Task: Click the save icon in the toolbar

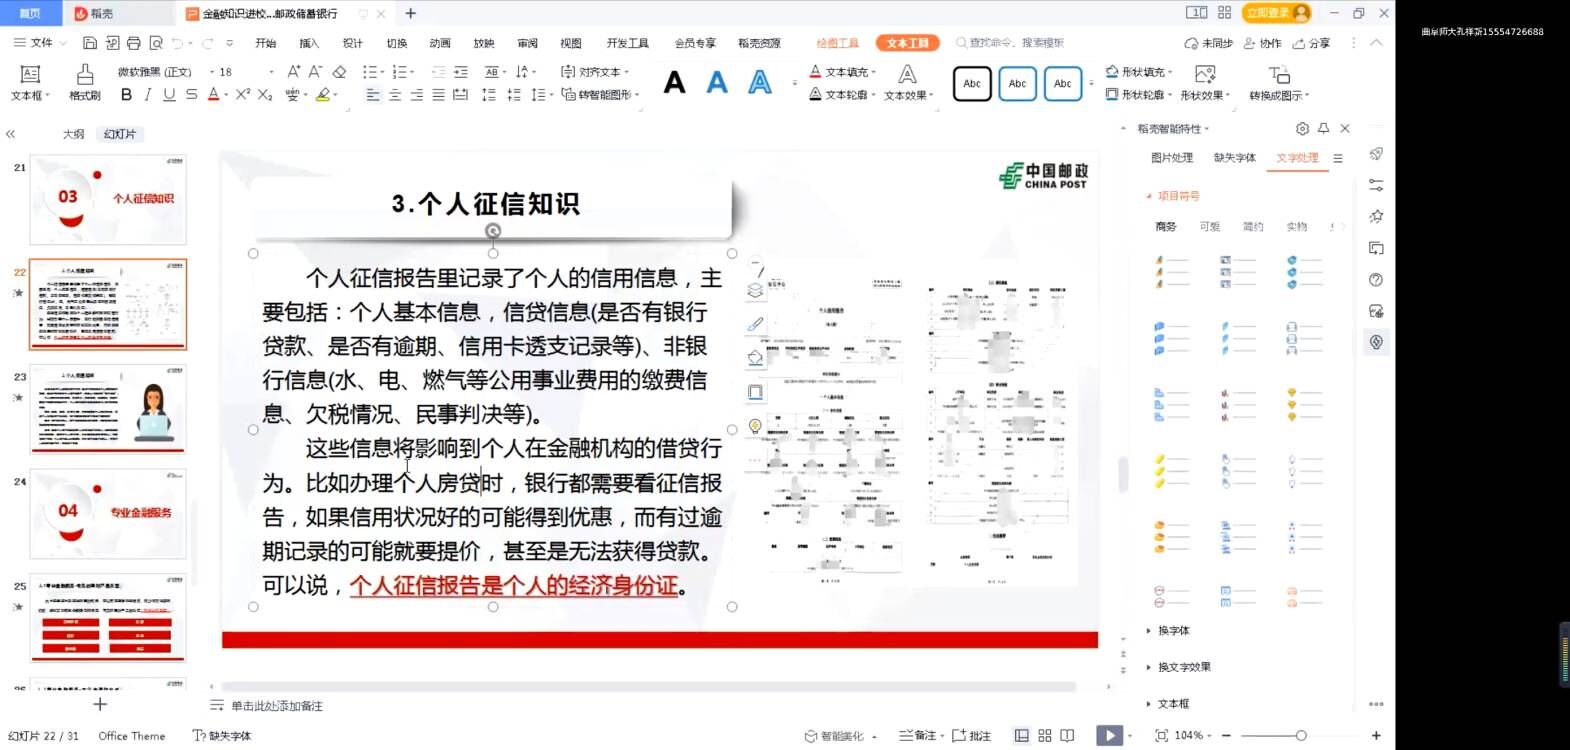Action: 90,43
